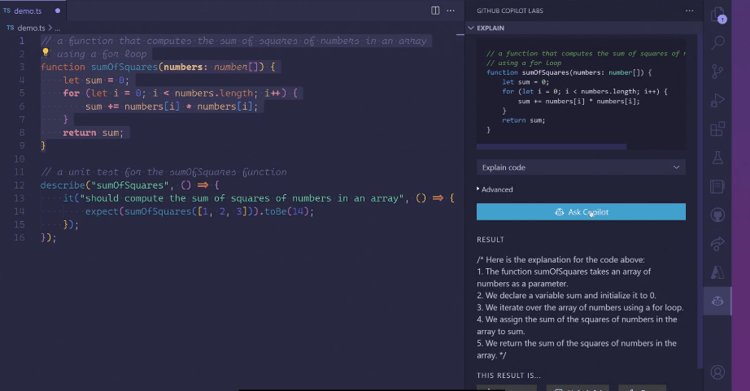Click the it("should compute the sum" line
This screenshot has width=750, height=391.
pyautogui.click(x=258, y=198)
